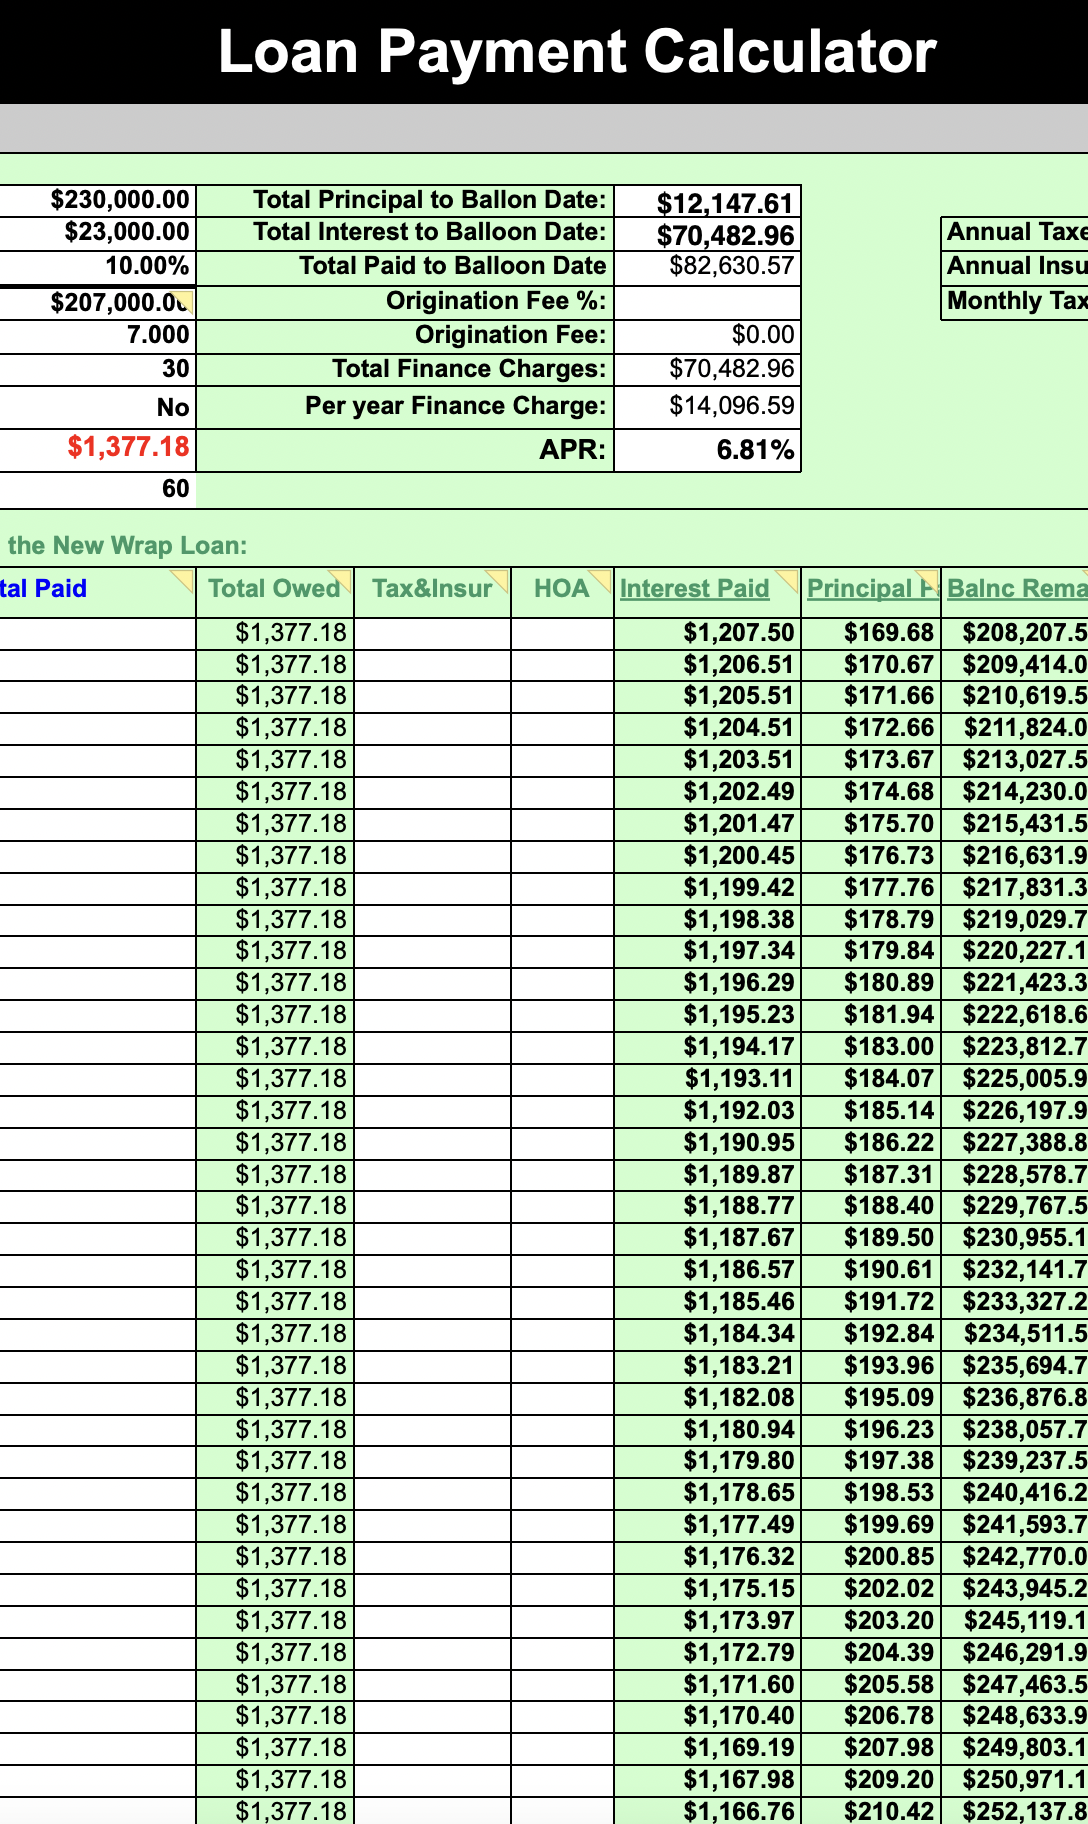
Task: Select the $196.23 principal cell
Action: pyautogui.click(x=871, y=1429)
